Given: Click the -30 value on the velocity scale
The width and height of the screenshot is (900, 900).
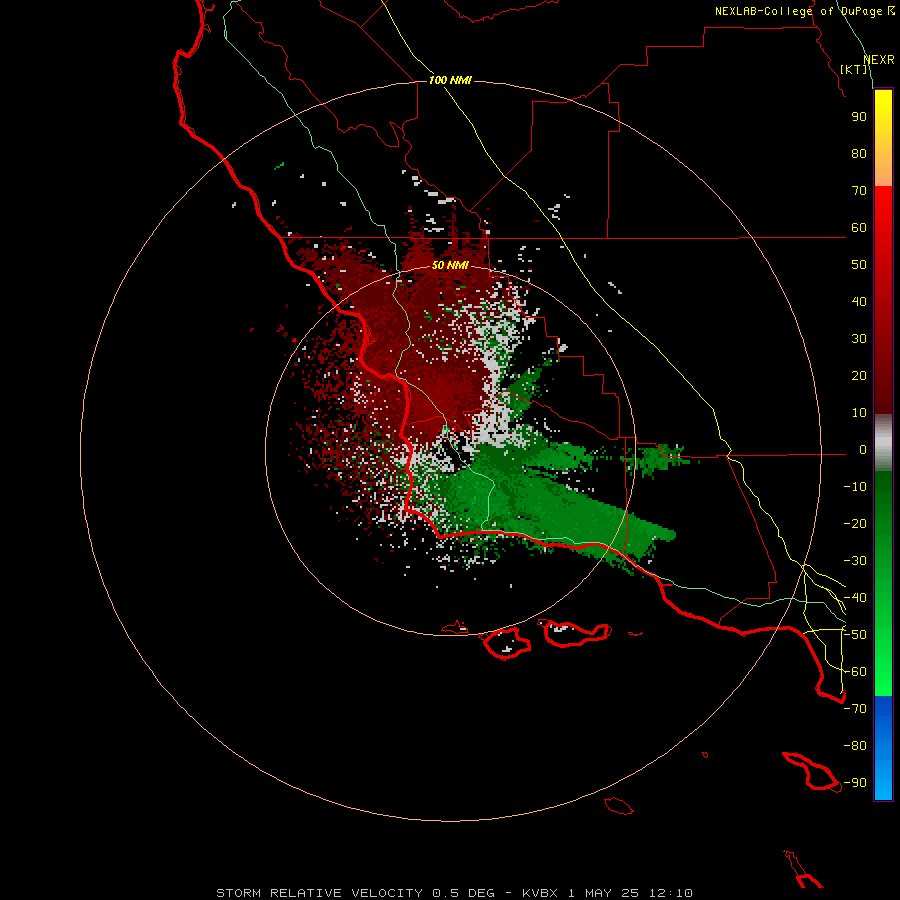Looking at the screenshot, I should click(855, 561).
